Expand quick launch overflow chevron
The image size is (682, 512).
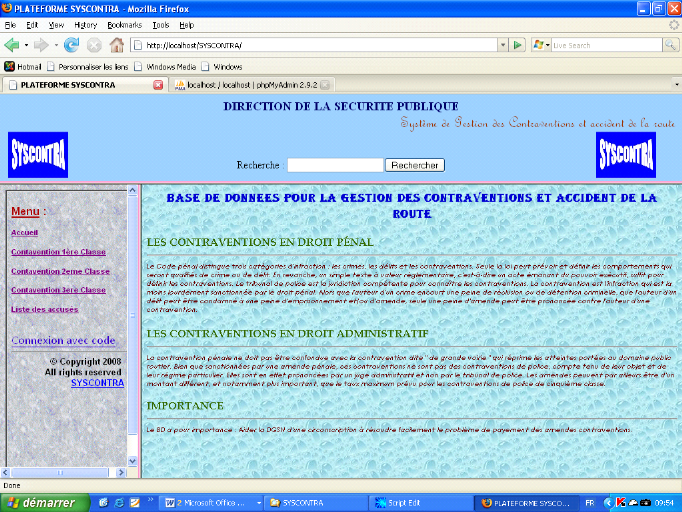pyautogui.click(x=150, y=500)
